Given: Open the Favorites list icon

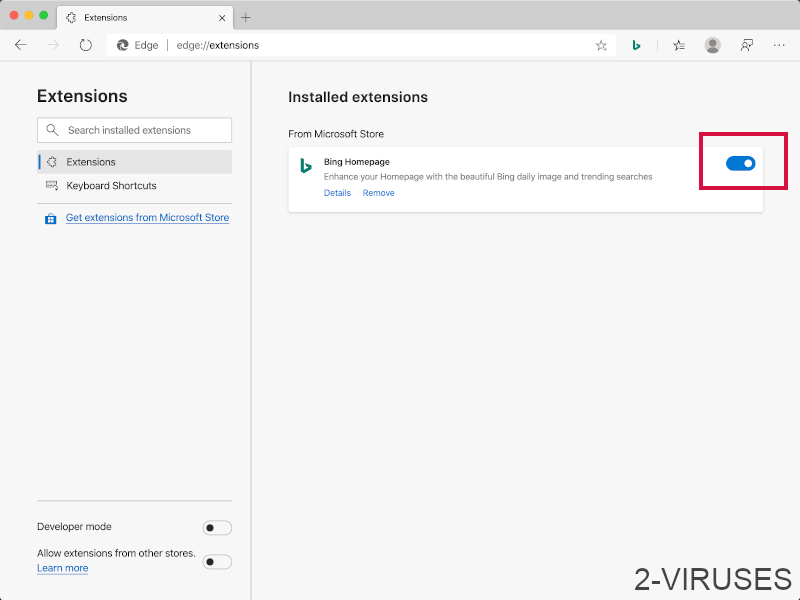Looking at the screenshot, I should [679, 45].
